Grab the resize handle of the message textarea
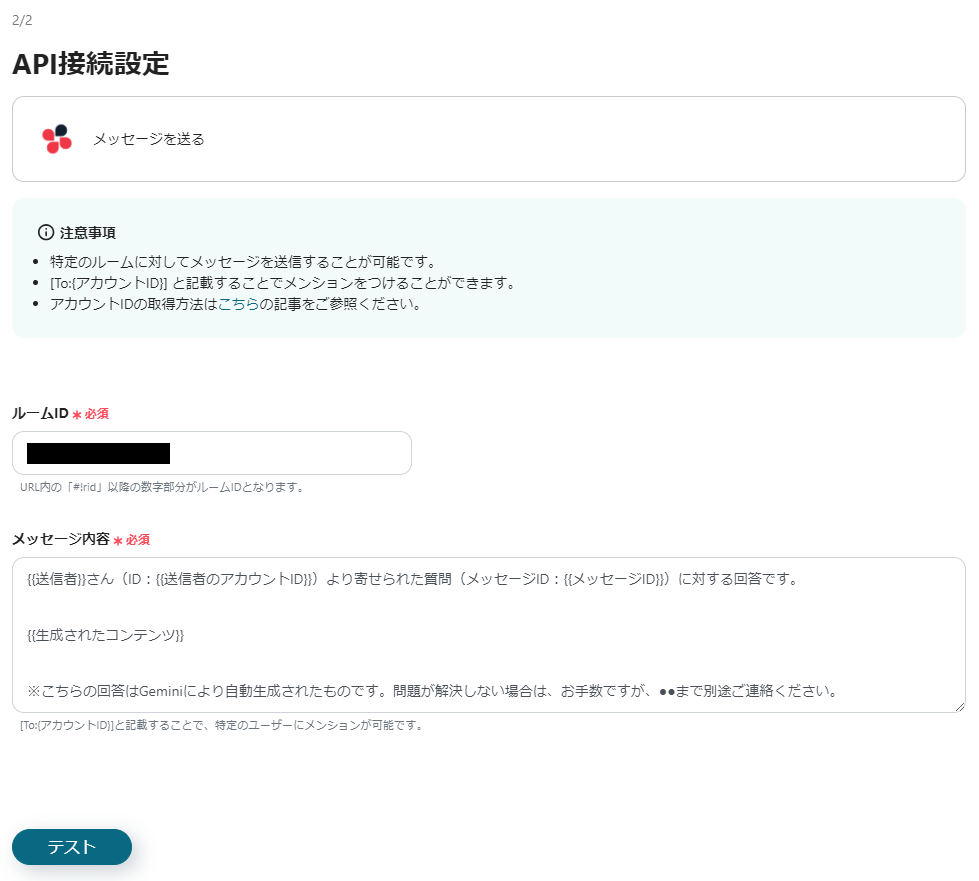This screenshot has height=881, width=979. (960, 707)
